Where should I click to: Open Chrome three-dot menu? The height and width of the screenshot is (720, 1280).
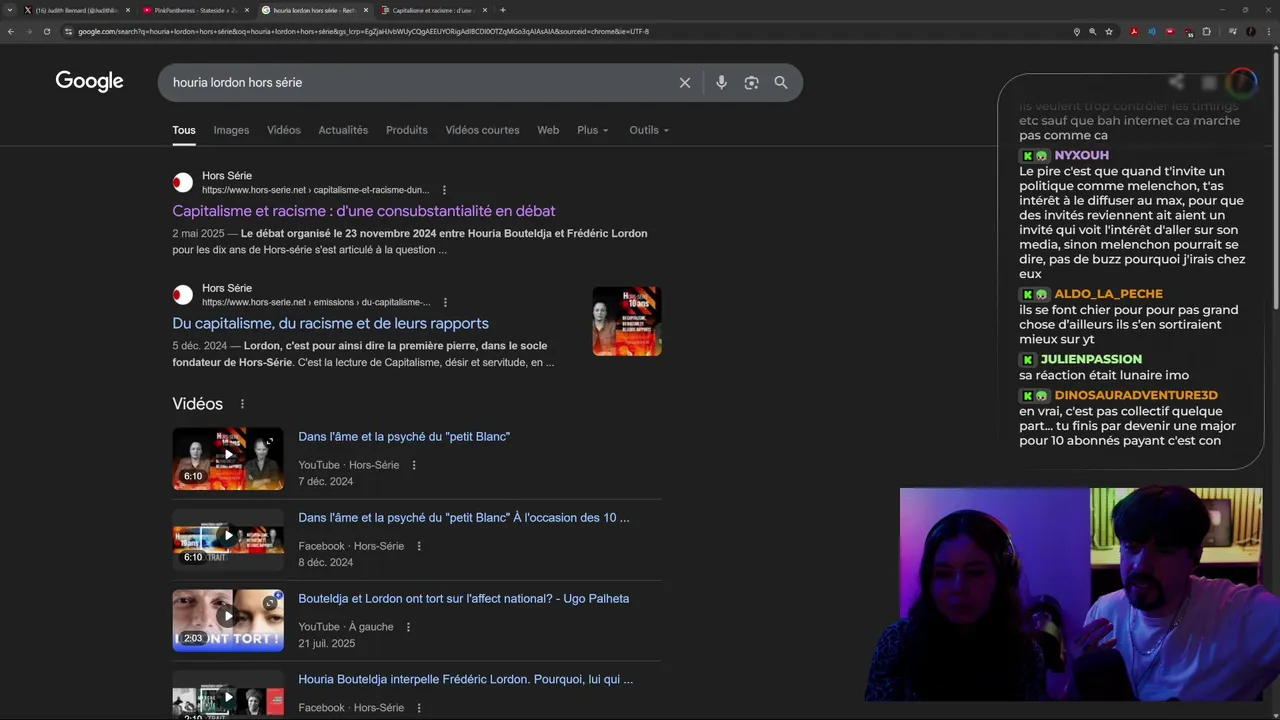pyautogui.click(x=1268, y=31)
